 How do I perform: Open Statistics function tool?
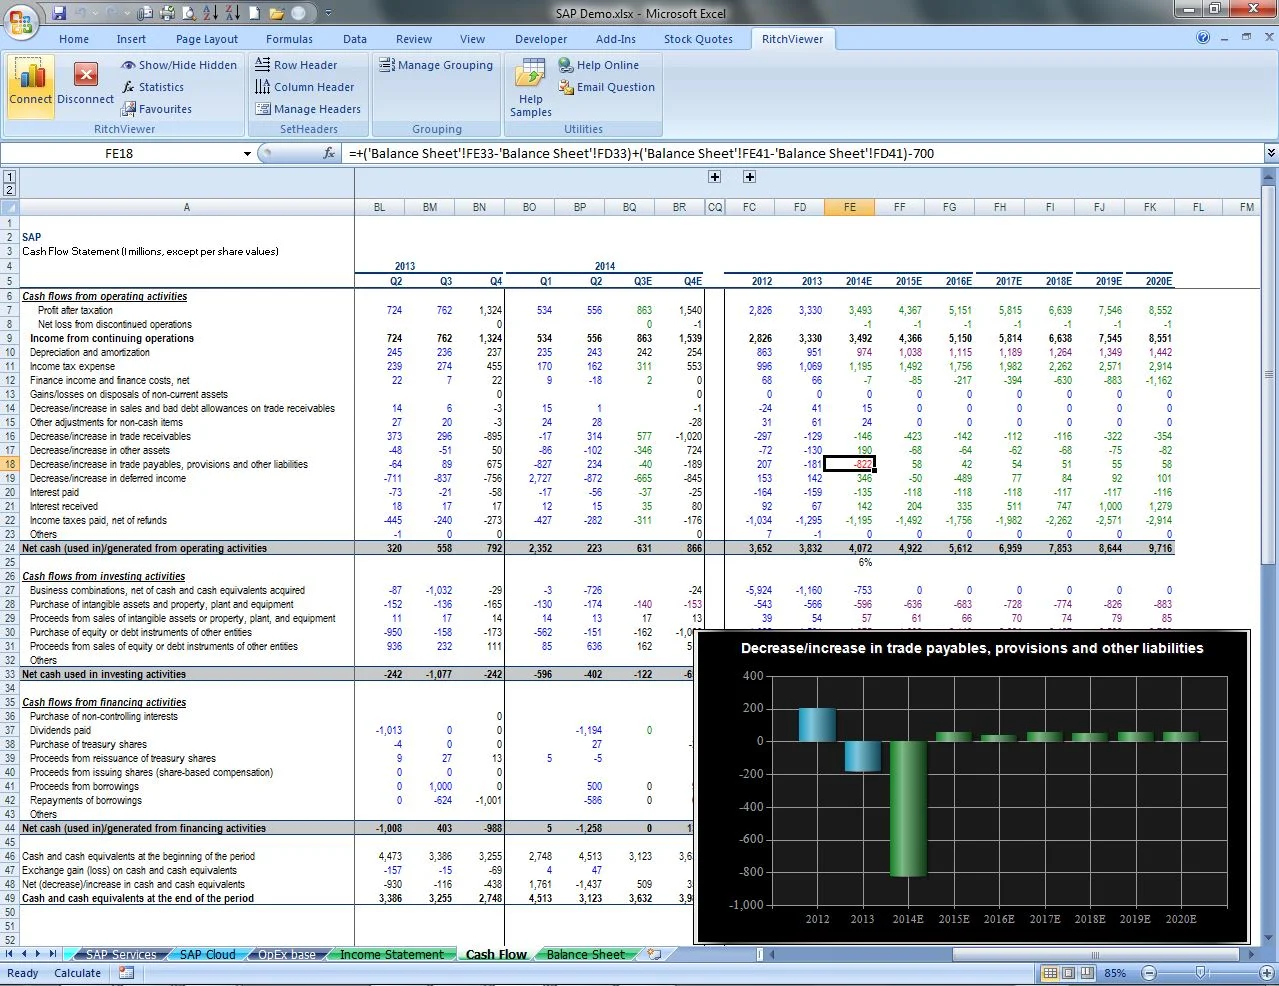tap(153, 87)
